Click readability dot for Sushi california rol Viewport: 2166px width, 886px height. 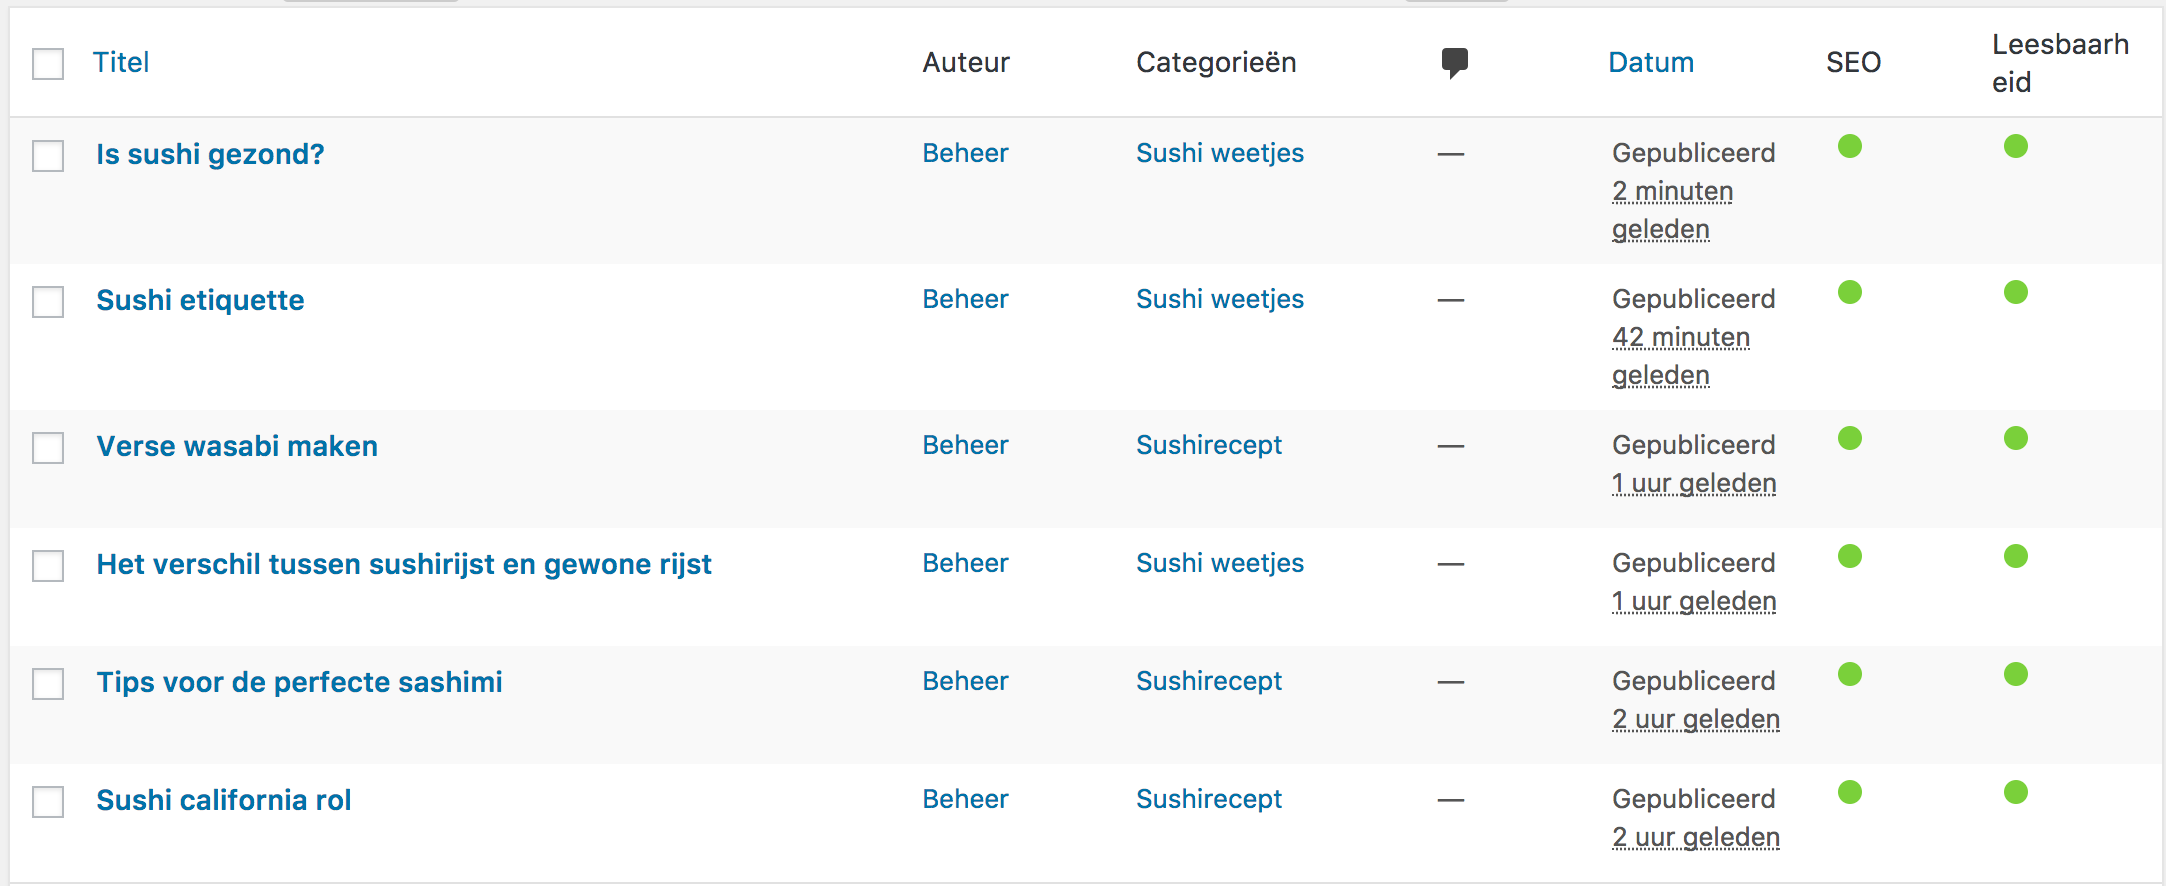[x=2016, y=792]
